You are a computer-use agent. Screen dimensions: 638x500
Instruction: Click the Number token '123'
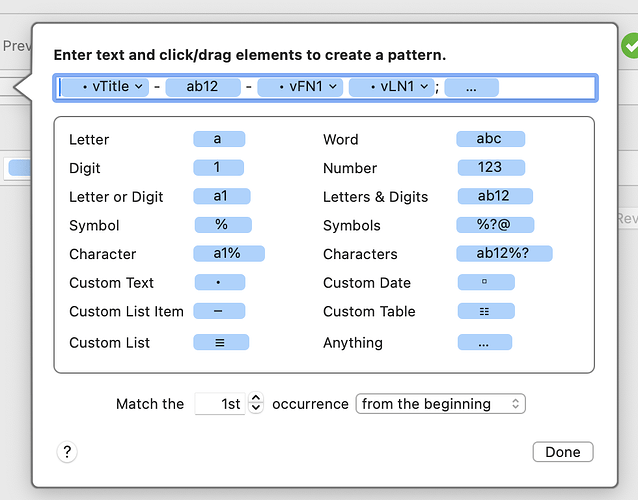coord(489,168)
